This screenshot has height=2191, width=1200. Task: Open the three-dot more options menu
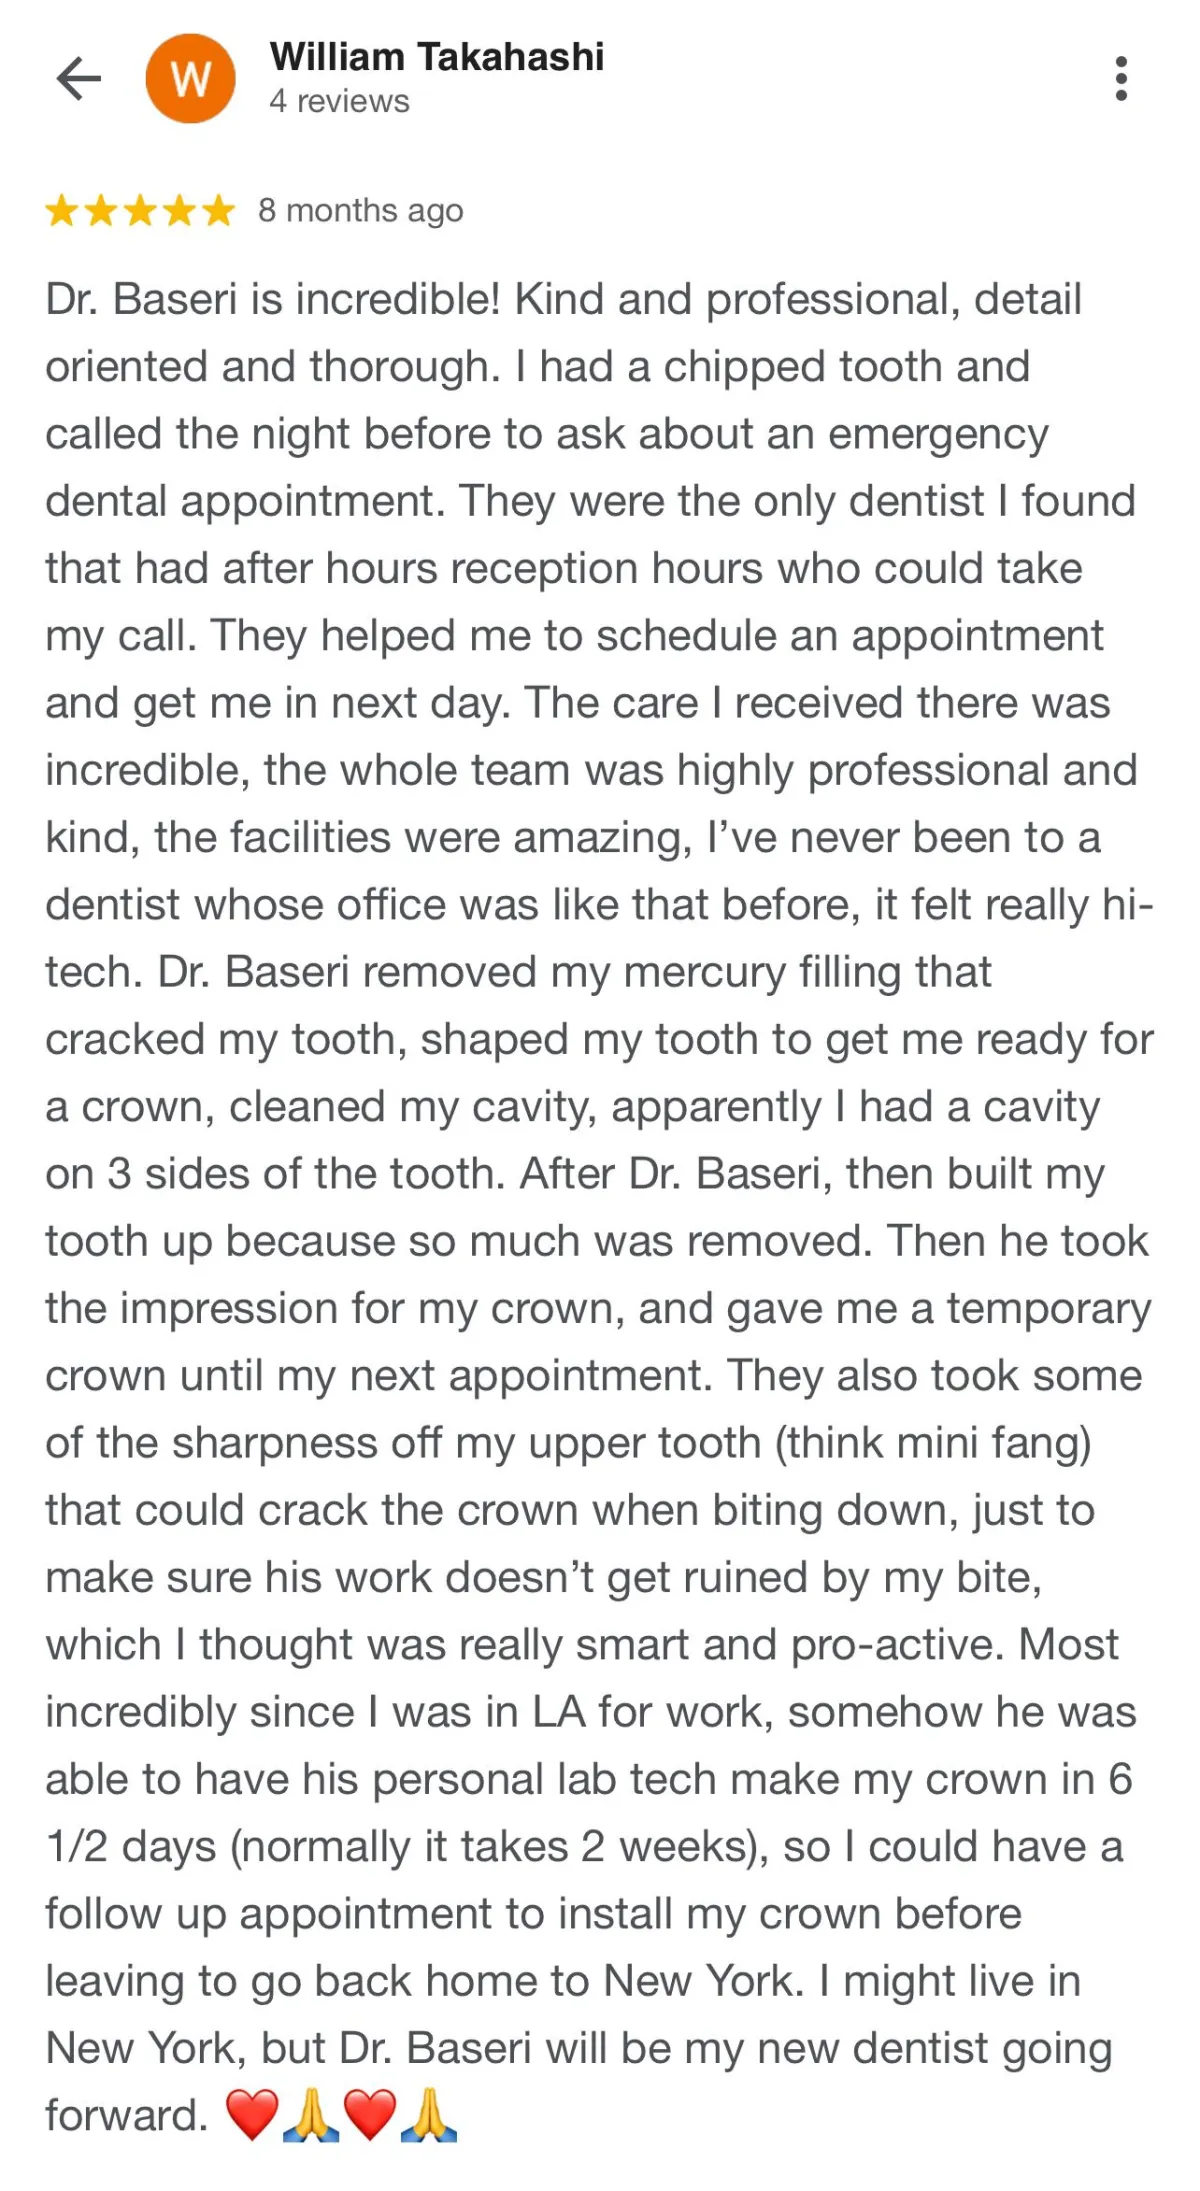[x=1121, y=78]
